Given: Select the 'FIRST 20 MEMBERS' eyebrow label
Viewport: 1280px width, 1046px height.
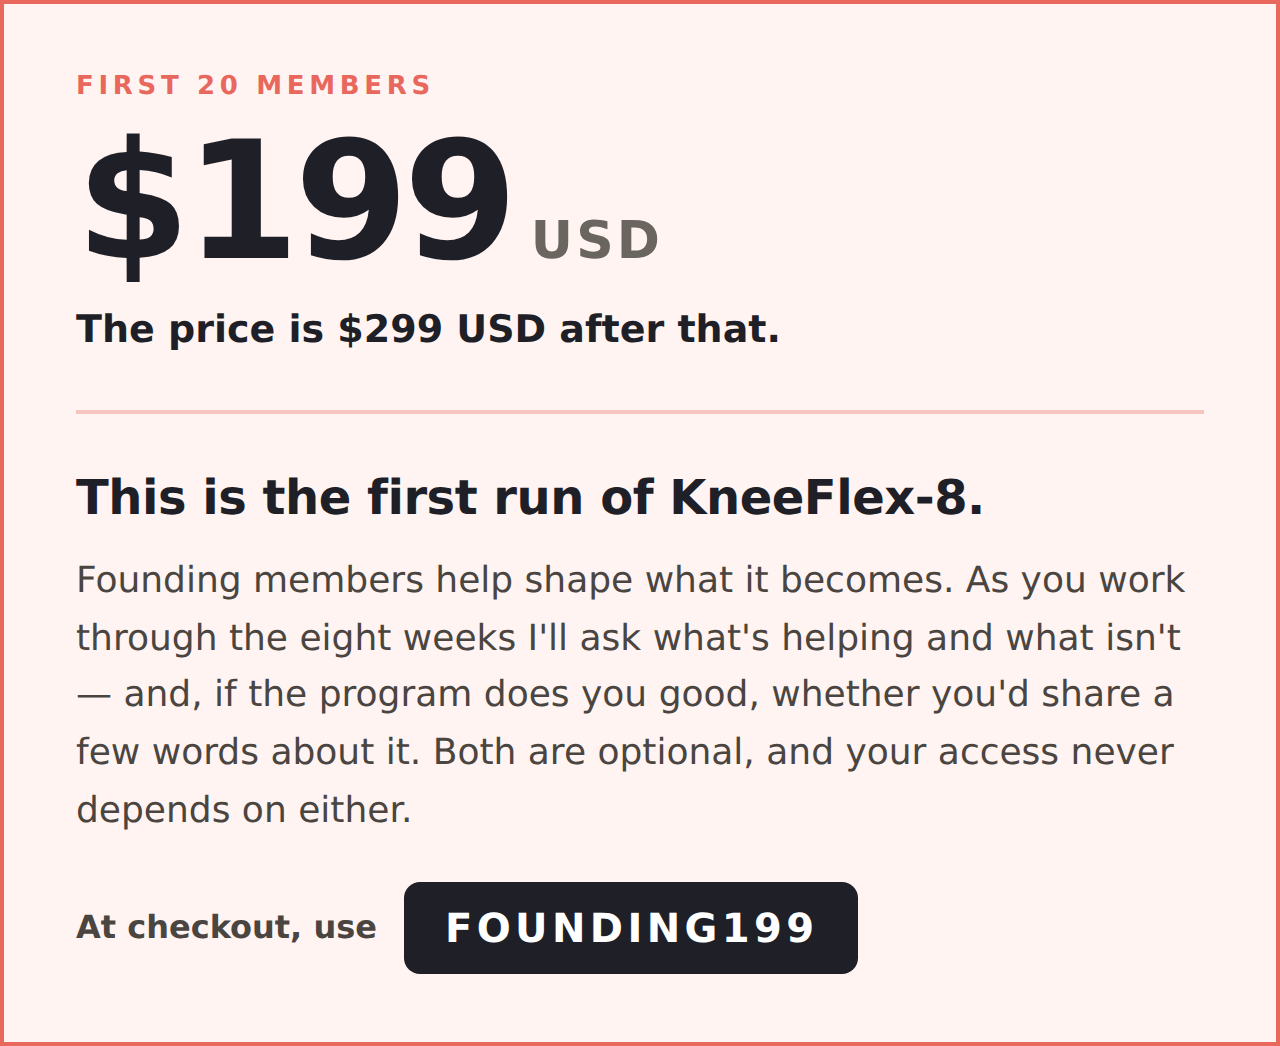Looking at the screenshot, I should point(254,85).
